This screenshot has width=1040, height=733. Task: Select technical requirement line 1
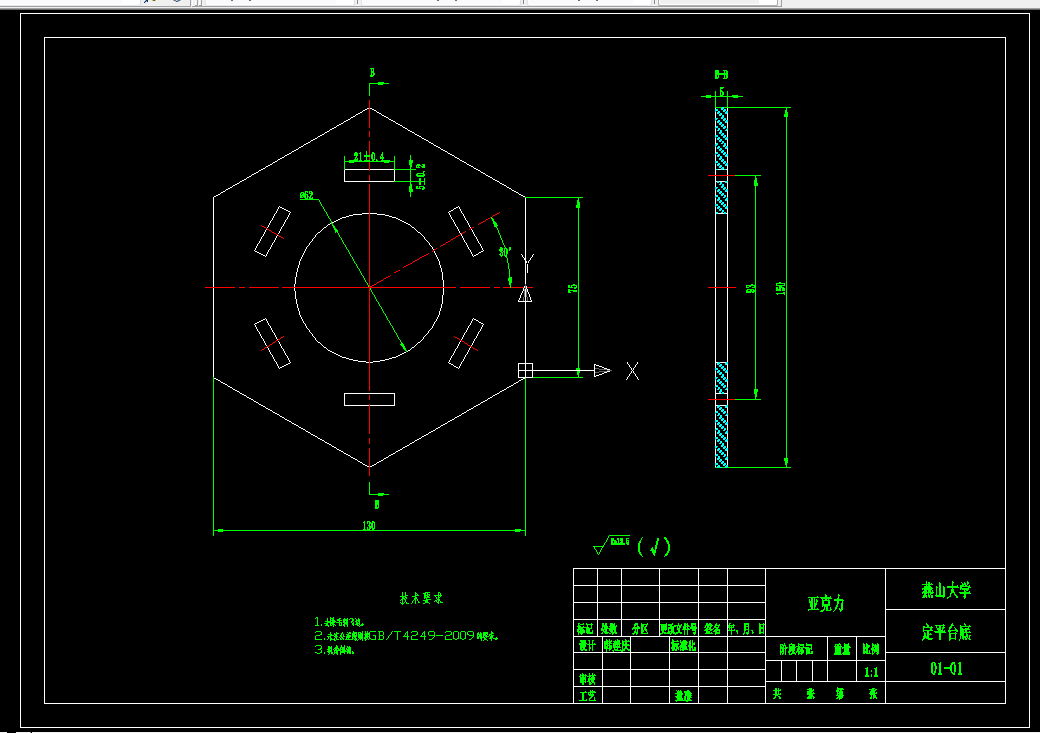pos(339,622)
